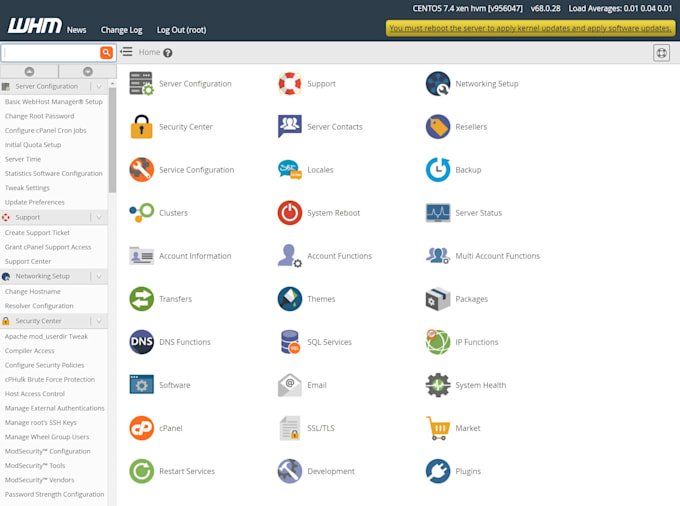680x506 pixels.
Task: Collapse the Support sidebar section
Action: (99, 217)
